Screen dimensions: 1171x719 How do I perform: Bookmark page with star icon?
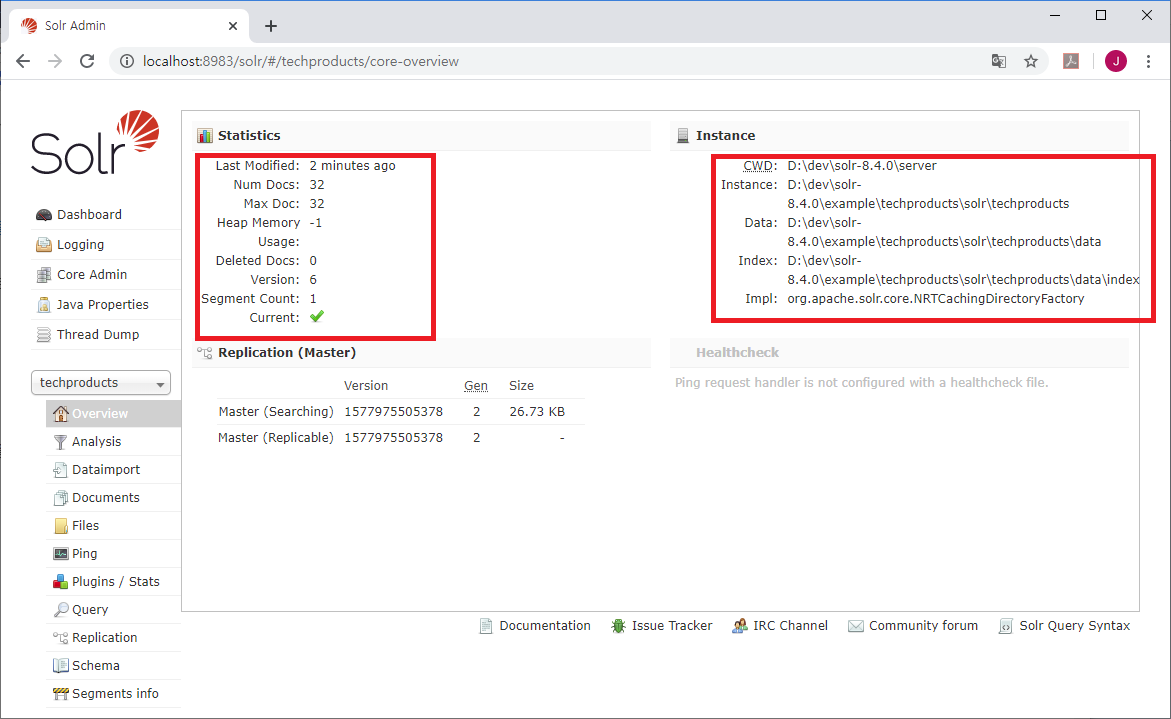pos(1031,61)
